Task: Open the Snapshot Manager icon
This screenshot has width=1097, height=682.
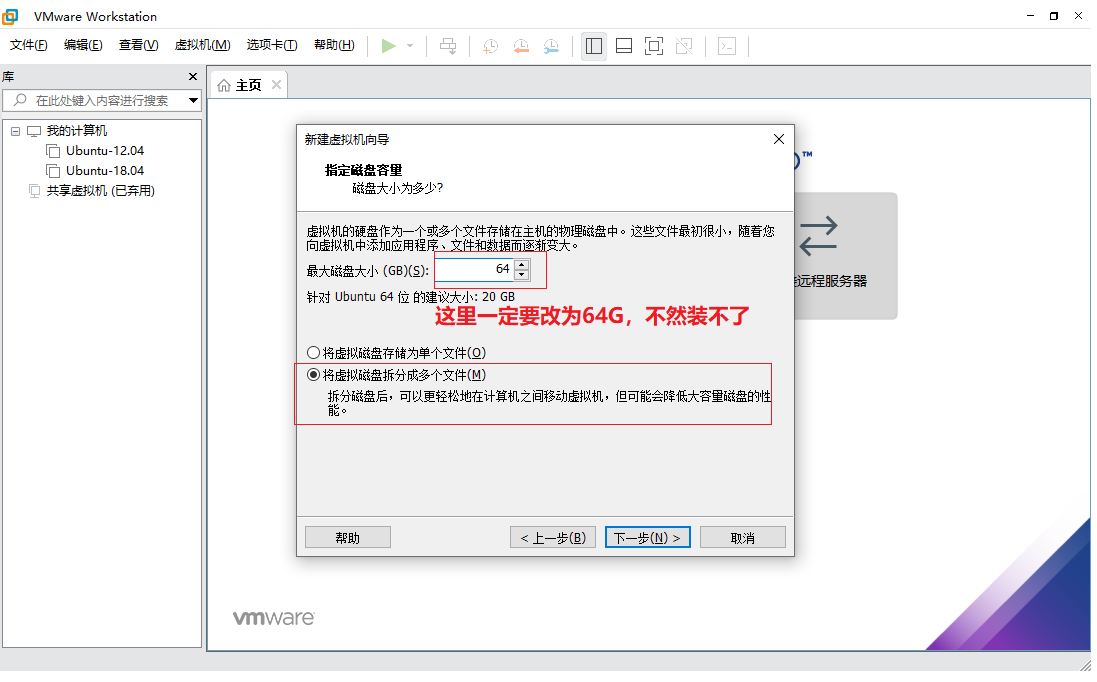Action: 551,46
